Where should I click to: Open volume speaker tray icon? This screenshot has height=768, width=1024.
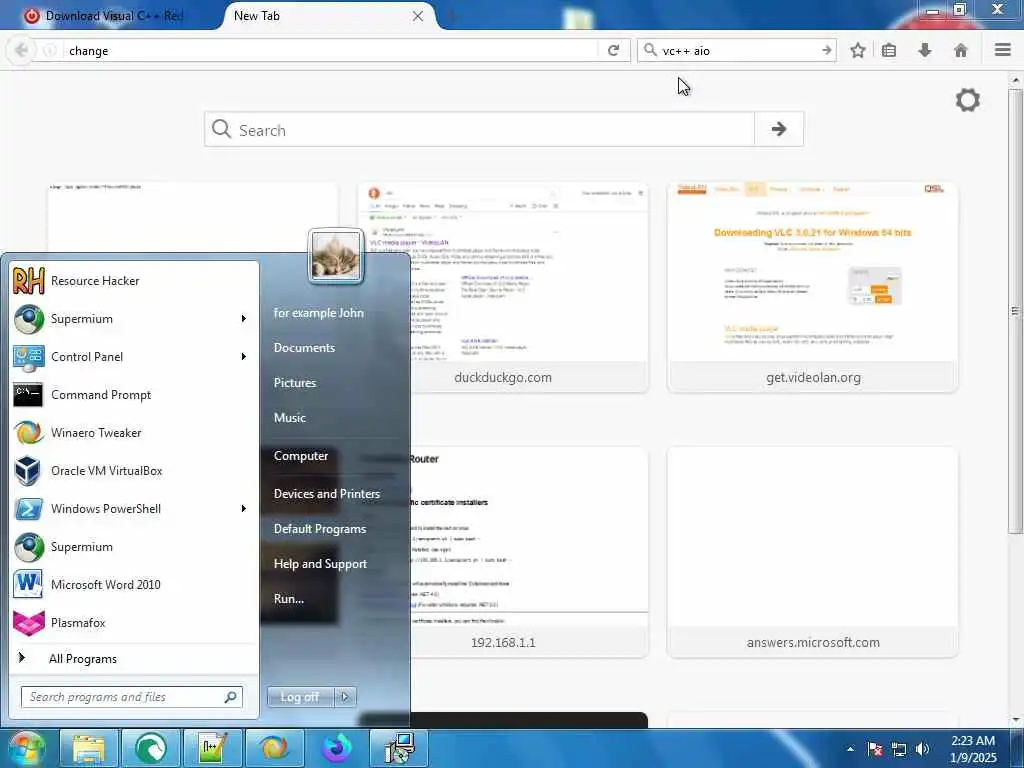coord(923,749)
